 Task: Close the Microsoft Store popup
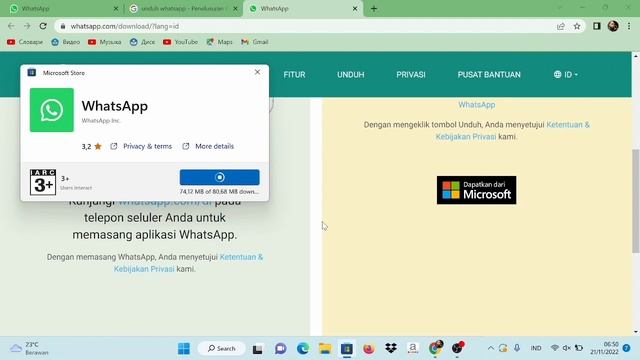[257, 72]
